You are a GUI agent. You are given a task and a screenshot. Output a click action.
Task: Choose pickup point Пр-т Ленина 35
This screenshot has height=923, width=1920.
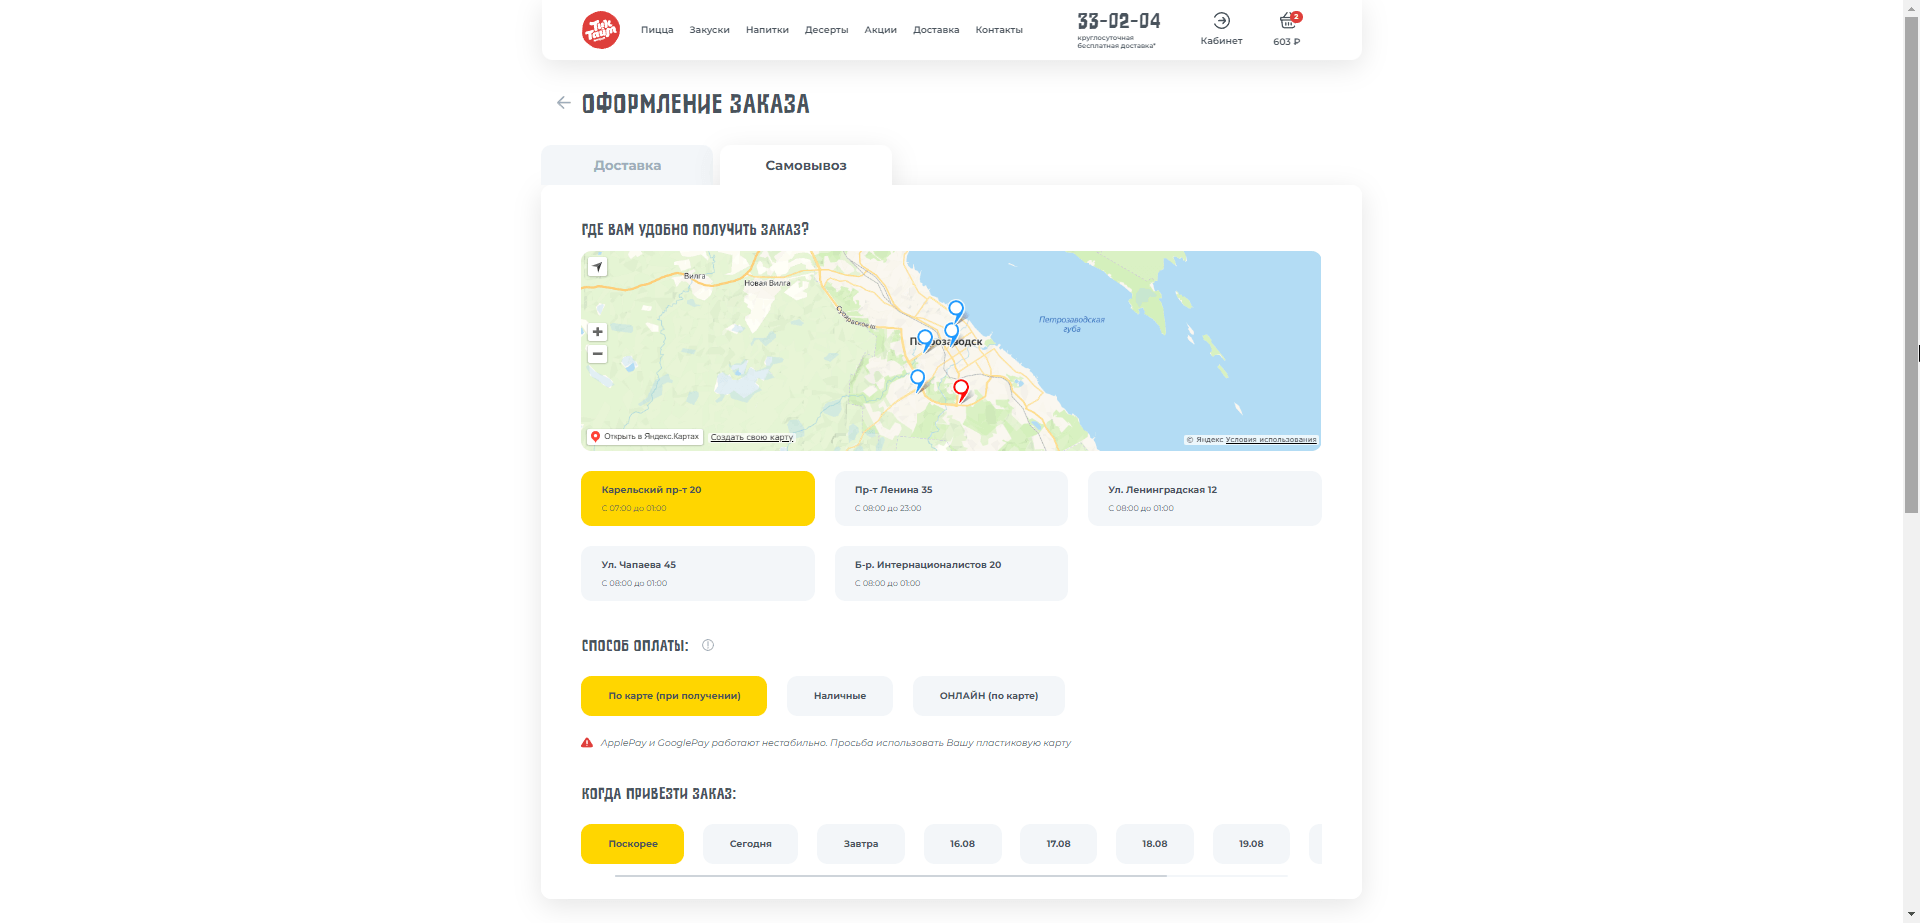point(951,498)
